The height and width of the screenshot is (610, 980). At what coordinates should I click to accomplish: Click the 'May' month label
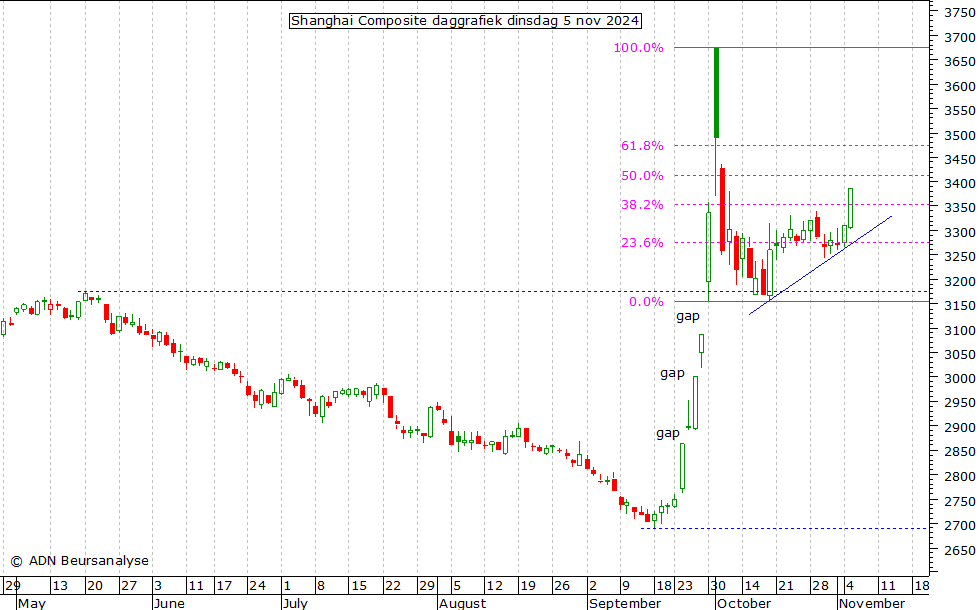point(31,603)
